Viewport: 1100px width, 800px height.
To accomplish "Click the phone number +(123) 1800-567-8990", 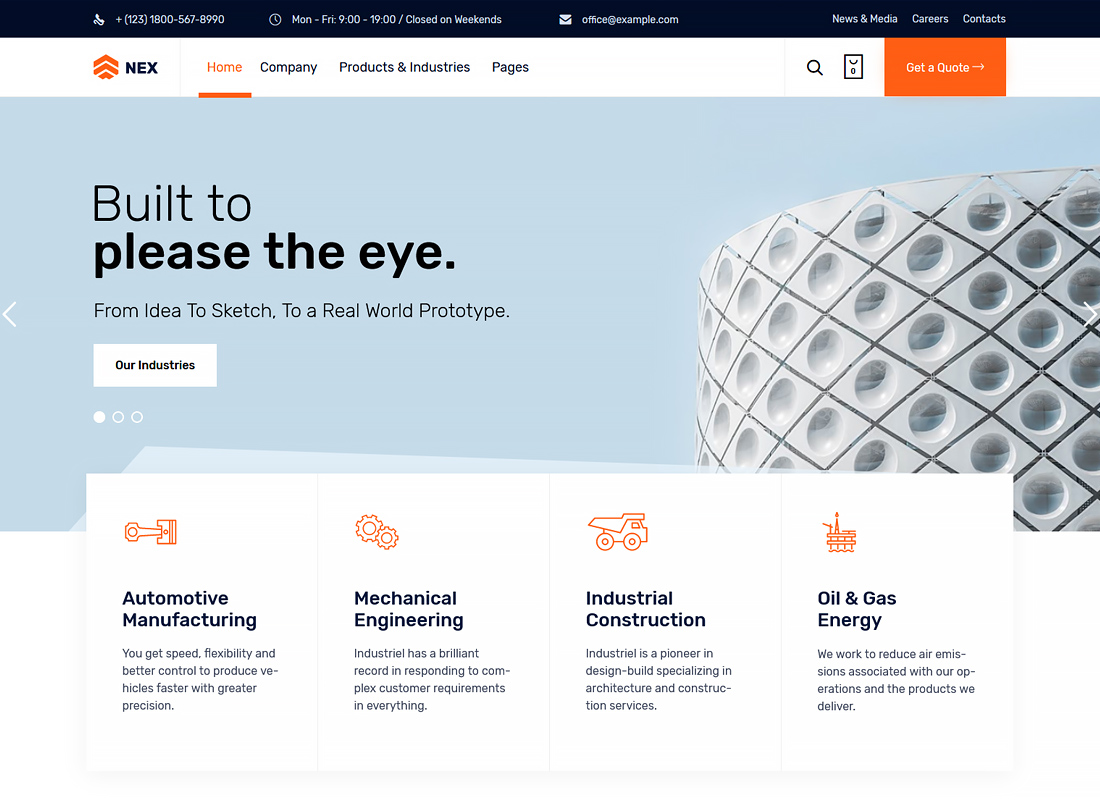I will tap(170, 20).
